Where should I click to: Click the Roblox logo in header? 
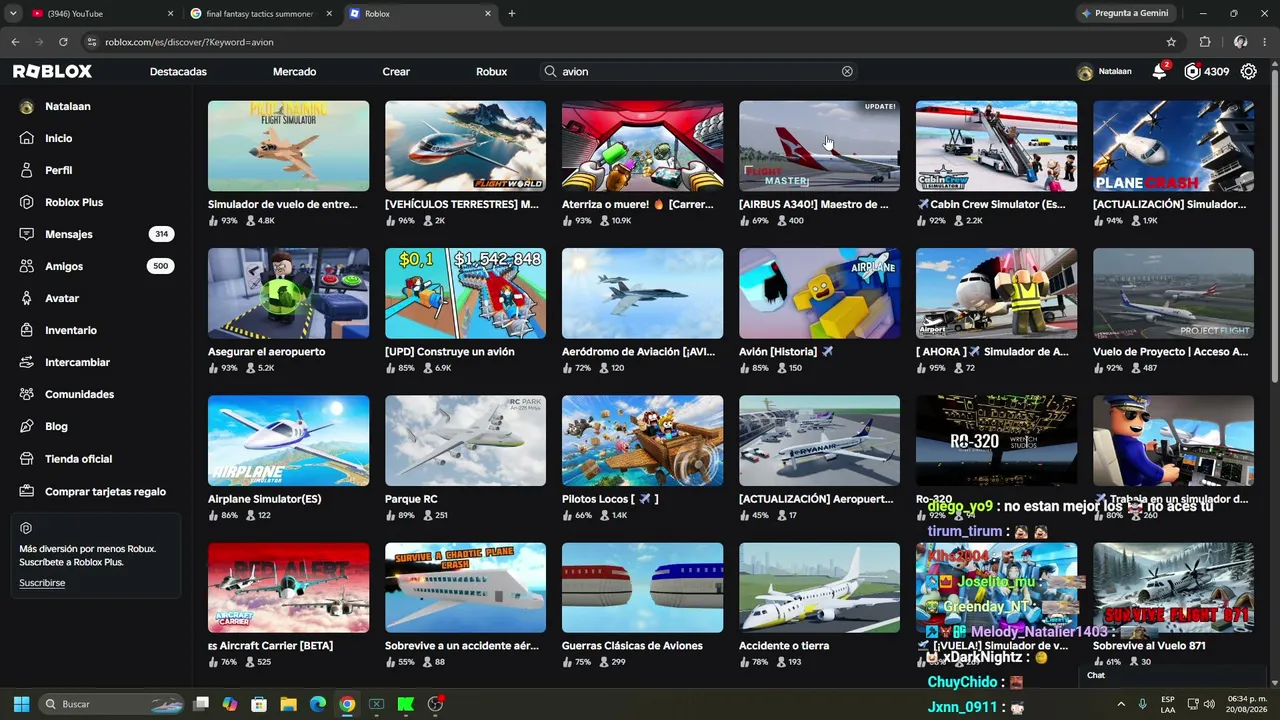[x=52, y=72]
